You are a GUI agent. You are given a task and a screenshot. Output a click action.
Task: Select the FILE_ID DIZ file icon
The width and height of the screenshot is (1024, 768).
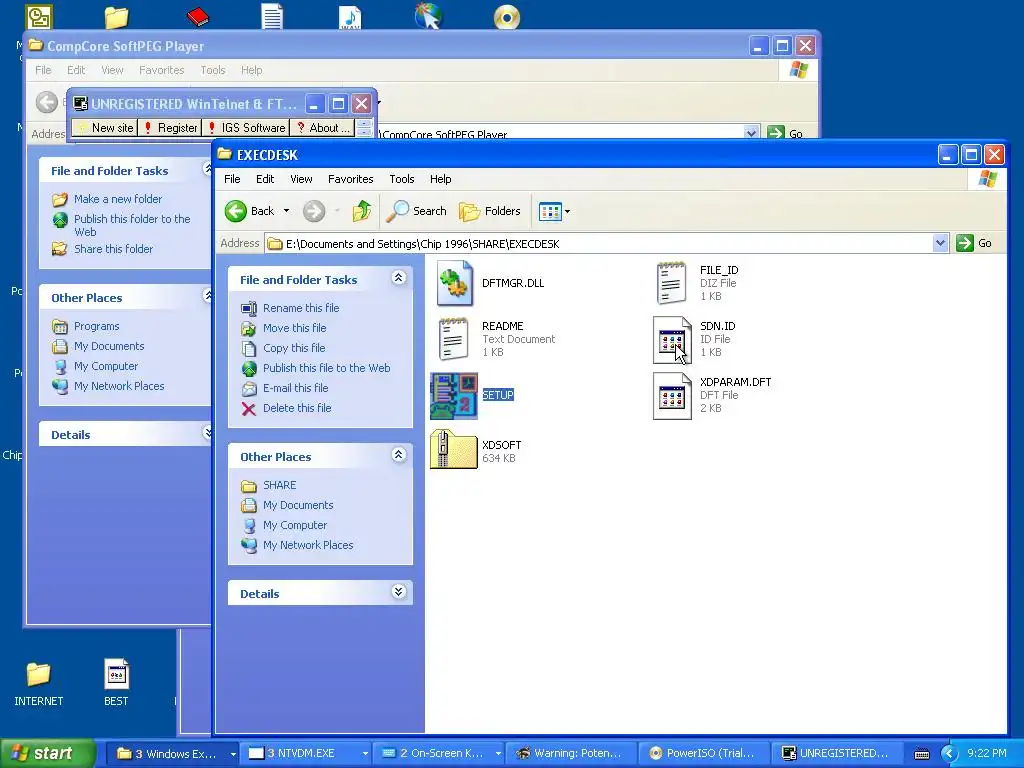(x=672, y=283)
